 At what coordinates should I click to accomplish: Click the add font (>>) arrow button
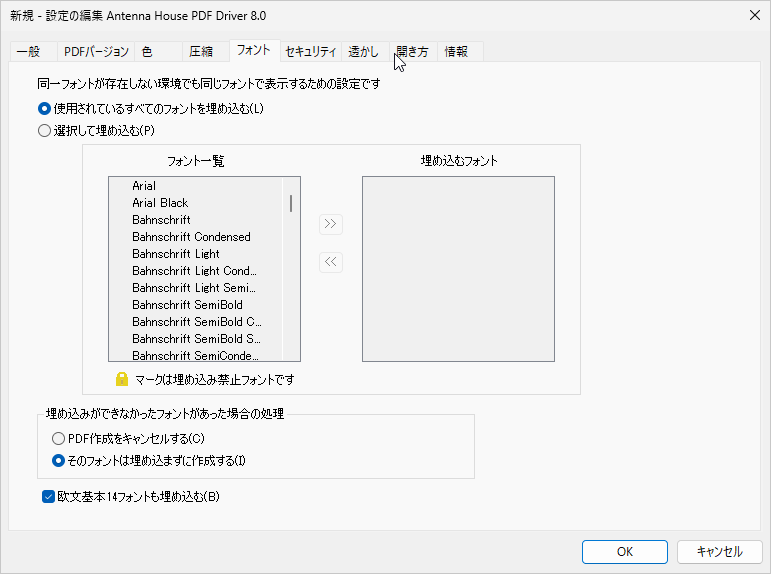330,224
